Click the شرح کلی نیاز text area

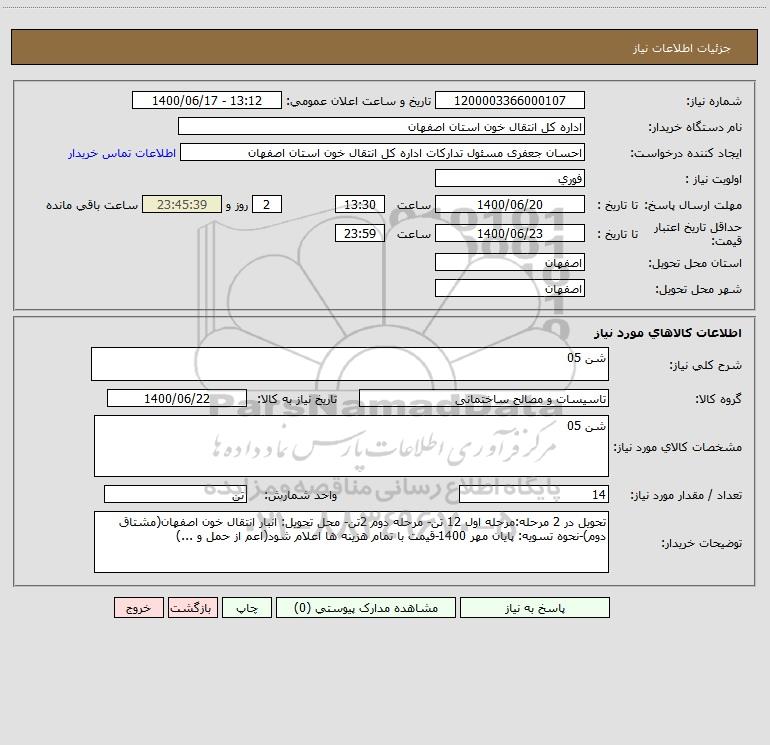[350, 364]
